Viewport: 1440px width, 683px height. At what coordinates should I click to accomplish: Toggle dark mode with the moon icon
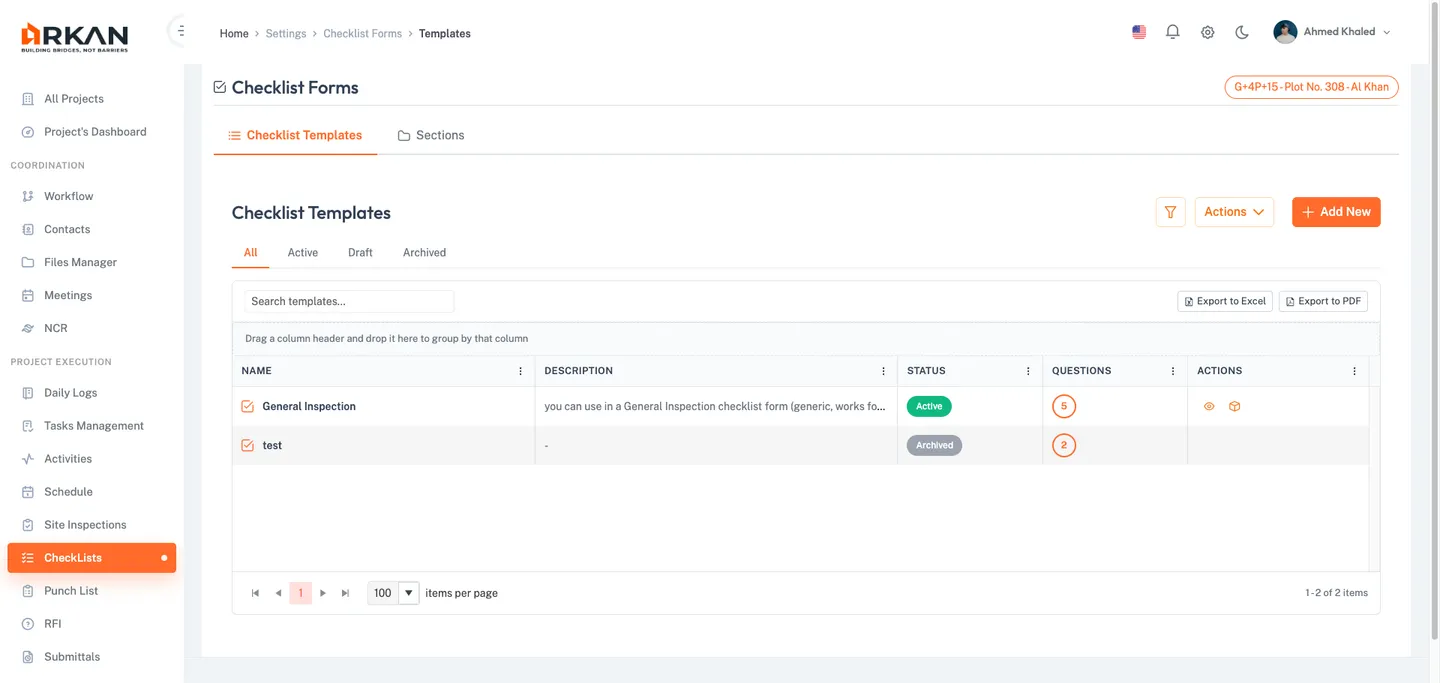[1242, 32]
